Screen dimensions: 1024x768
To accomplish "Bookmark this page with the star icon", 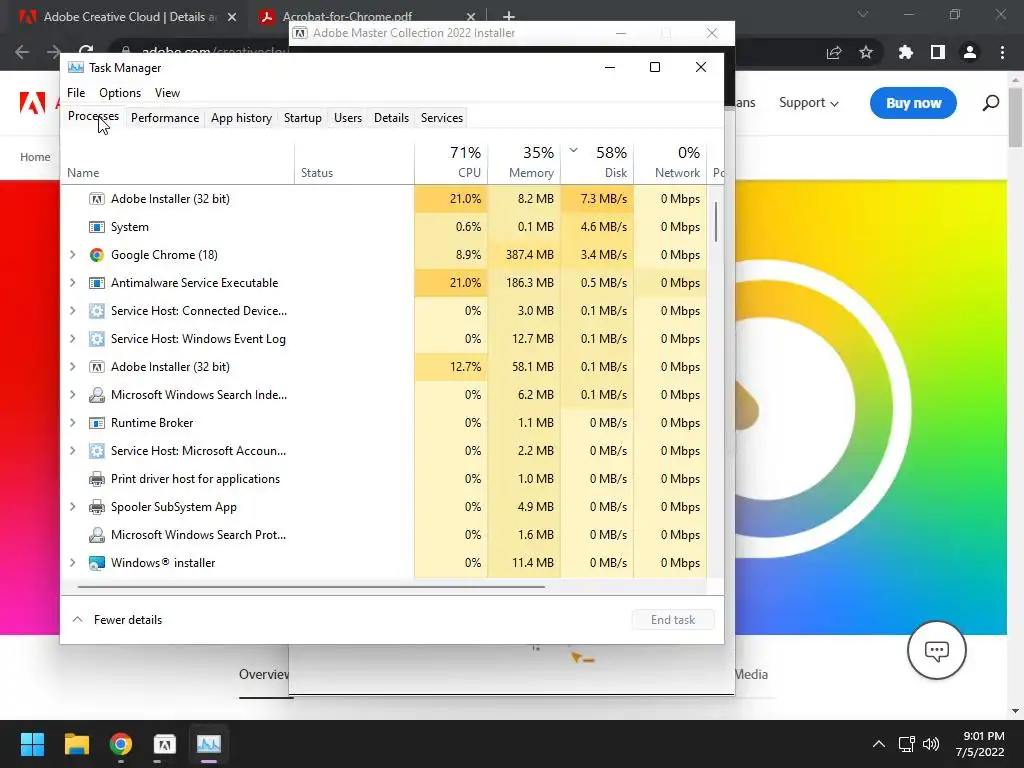I will [866, 52].
